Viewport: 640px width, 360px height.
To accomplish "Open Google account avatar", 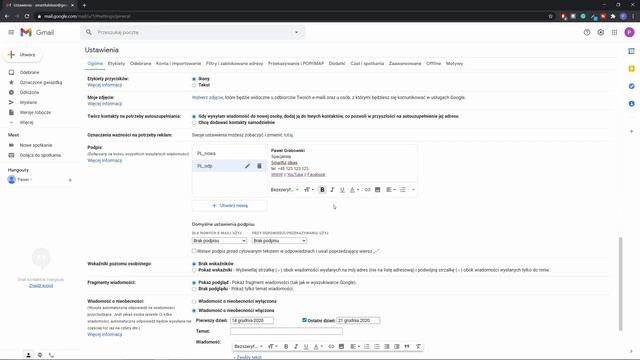I will pyautogui.click(x=629, y=32).
